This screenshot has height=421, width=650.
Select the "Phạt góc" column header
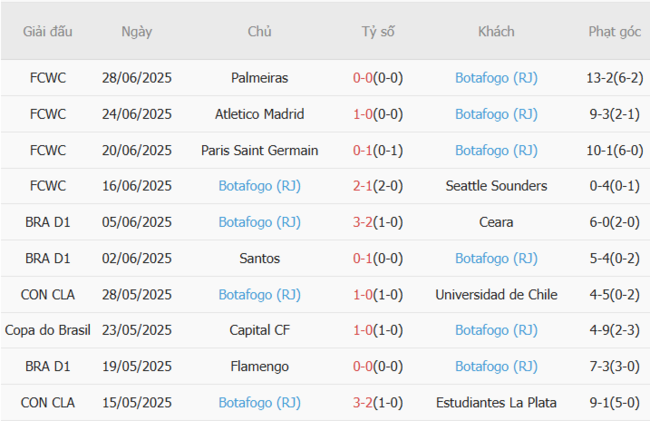[615, 32]
